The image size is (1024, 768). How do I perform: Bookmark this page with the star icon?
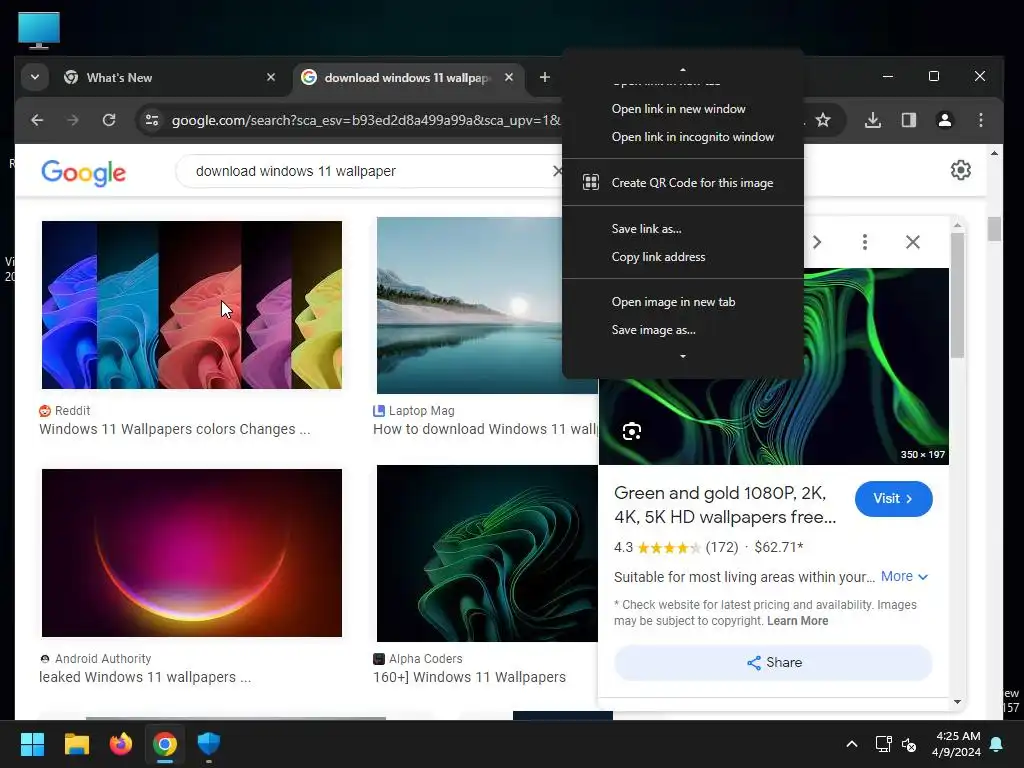[x=824, y=120]
